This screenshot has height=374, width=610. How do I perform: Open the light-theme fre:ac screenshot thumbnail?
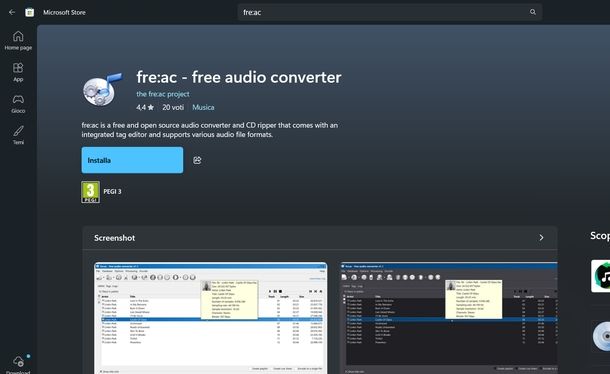(x=210, y=318)
